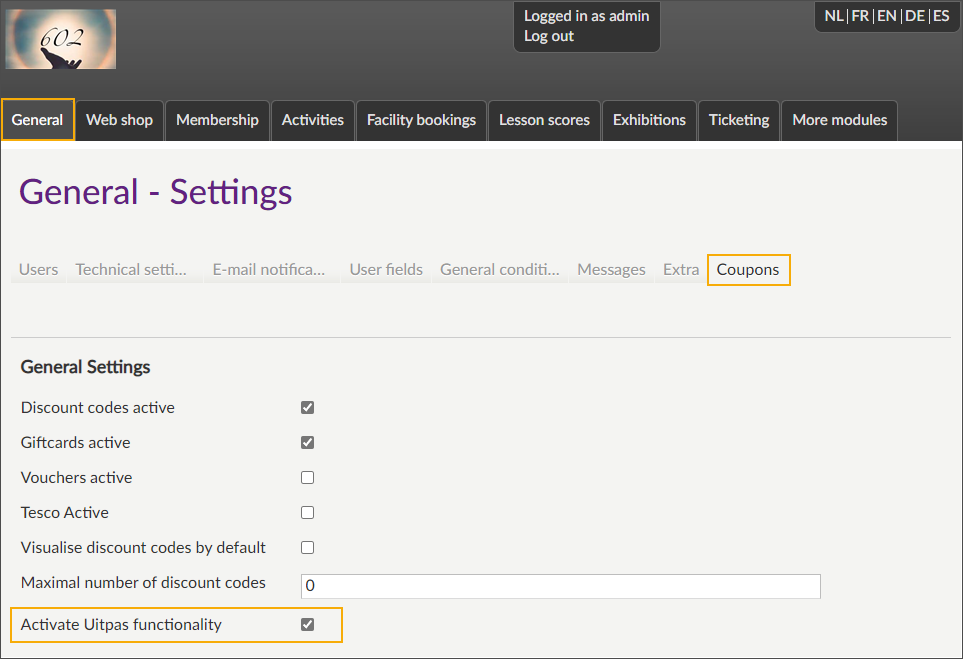Enable Vouchers active
Viewport: 963px width, 659px height.
pyautogui.click(x=307, y=477)
